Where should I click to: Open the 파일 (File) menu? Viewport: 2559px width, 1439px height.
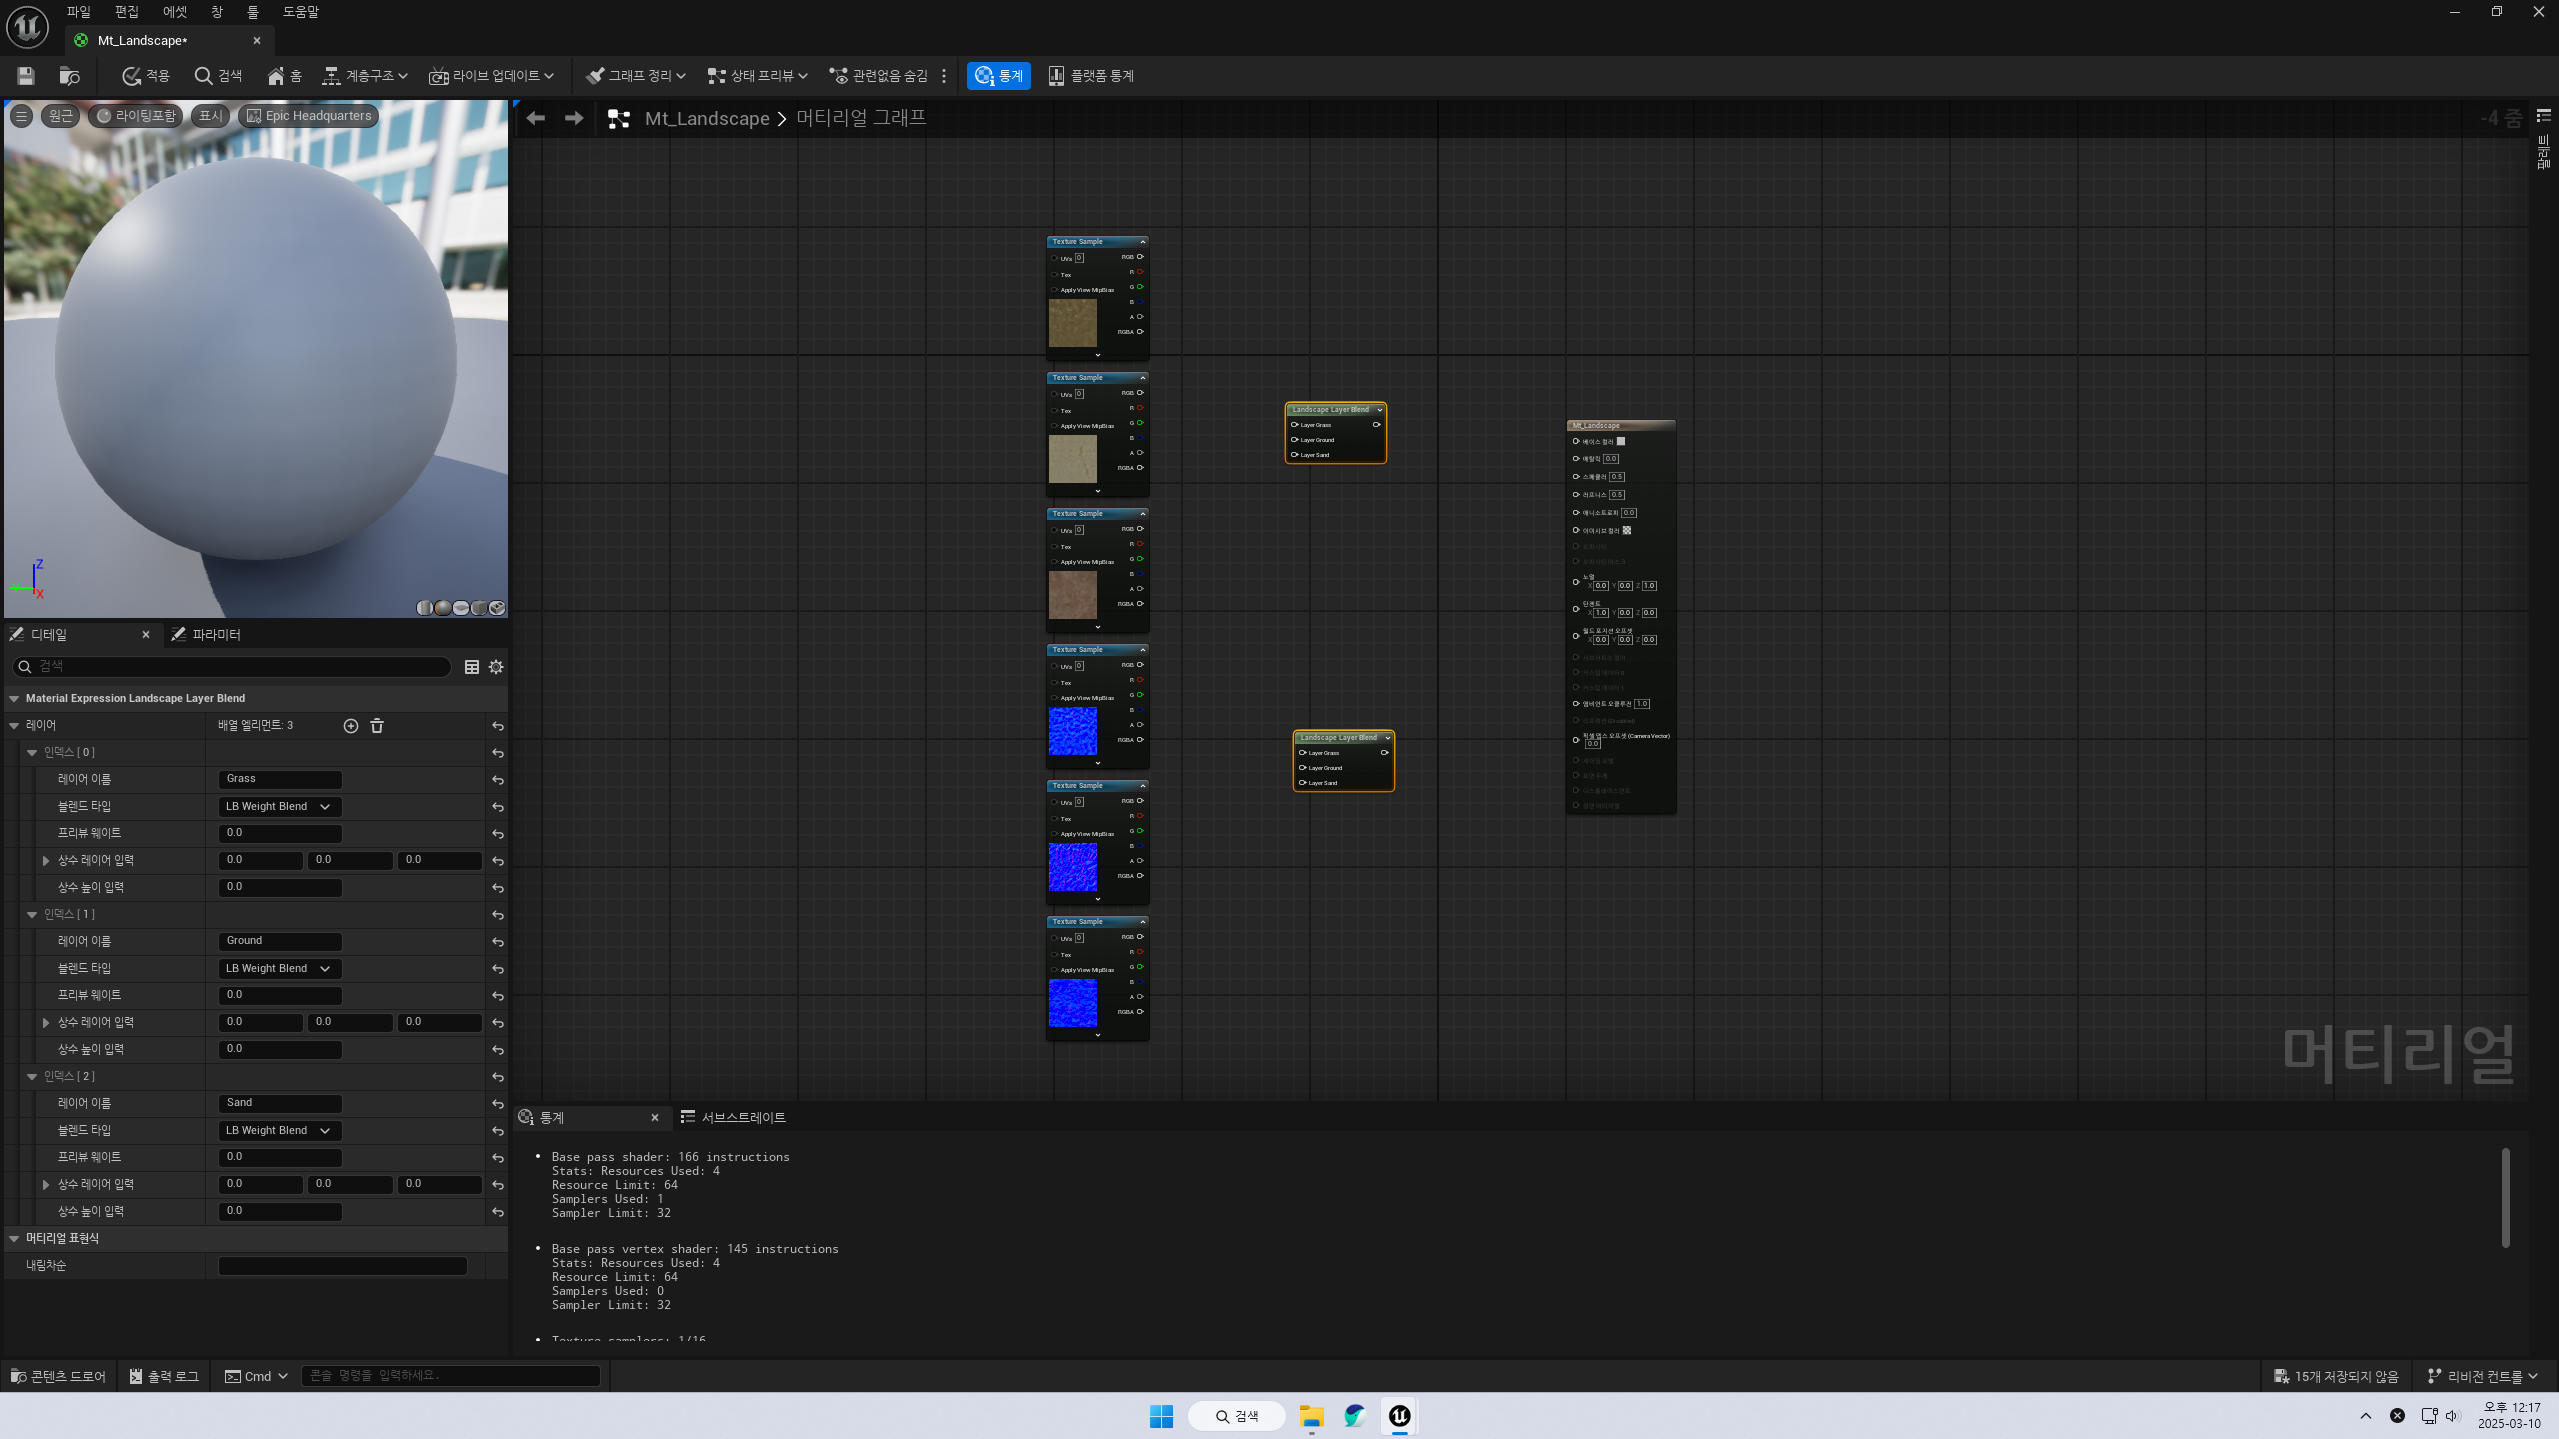point(78,12)
